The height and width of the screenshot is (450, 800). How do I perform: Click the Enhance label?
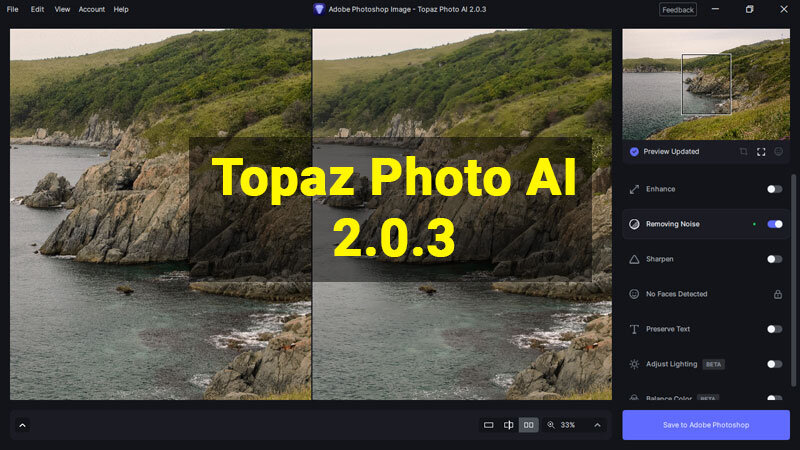(660, 189)
